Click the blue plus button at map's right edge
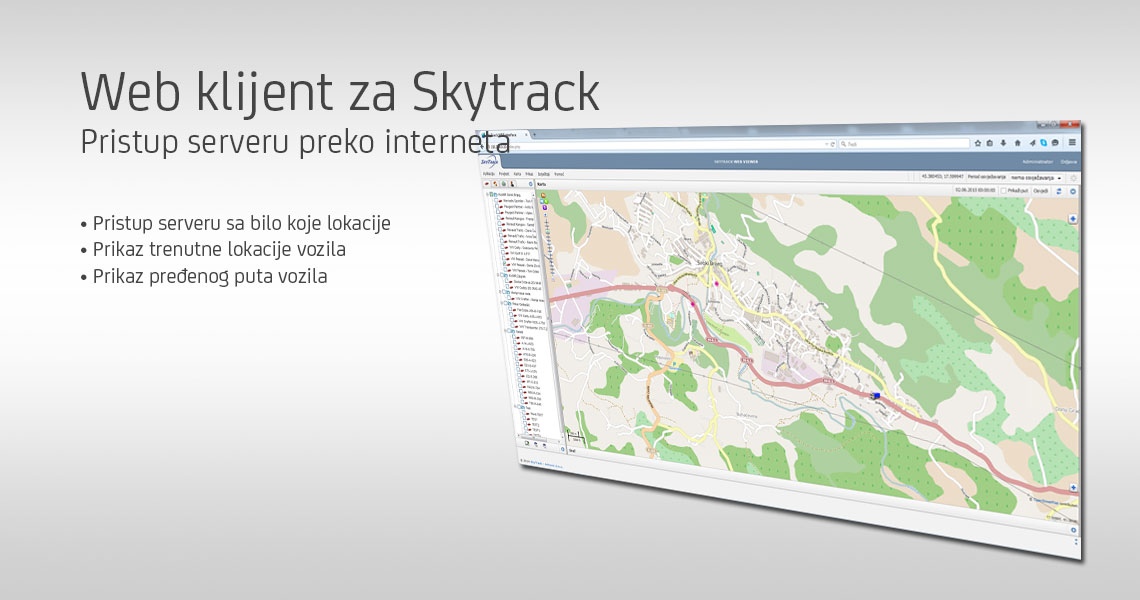 coord(1072,219)
